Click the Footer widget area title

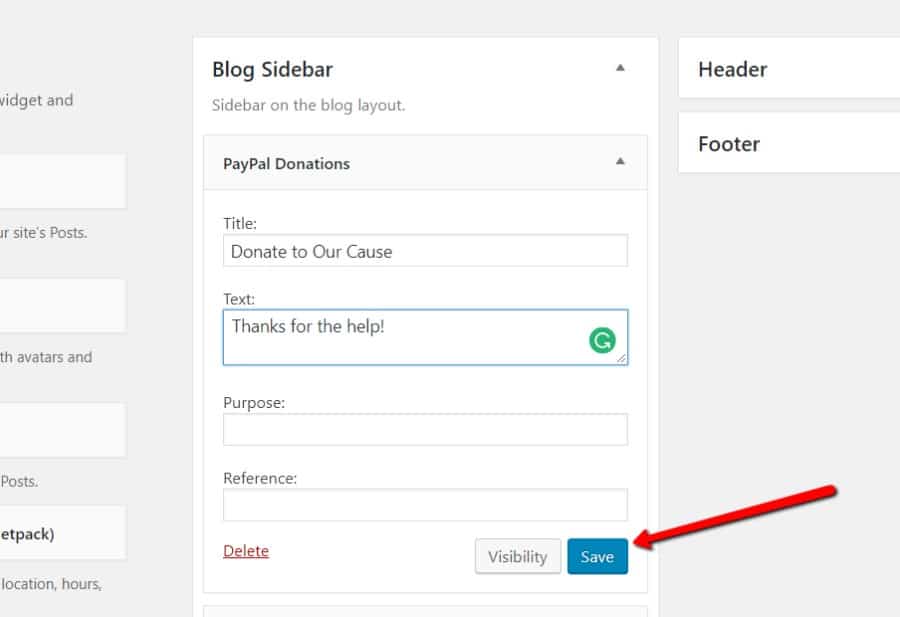coord(728,143)
